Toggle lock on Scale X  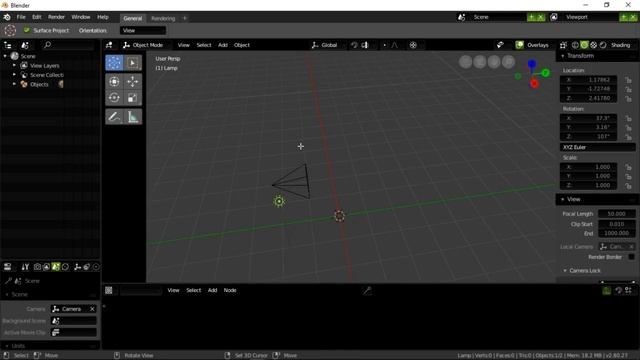[628, 167]
